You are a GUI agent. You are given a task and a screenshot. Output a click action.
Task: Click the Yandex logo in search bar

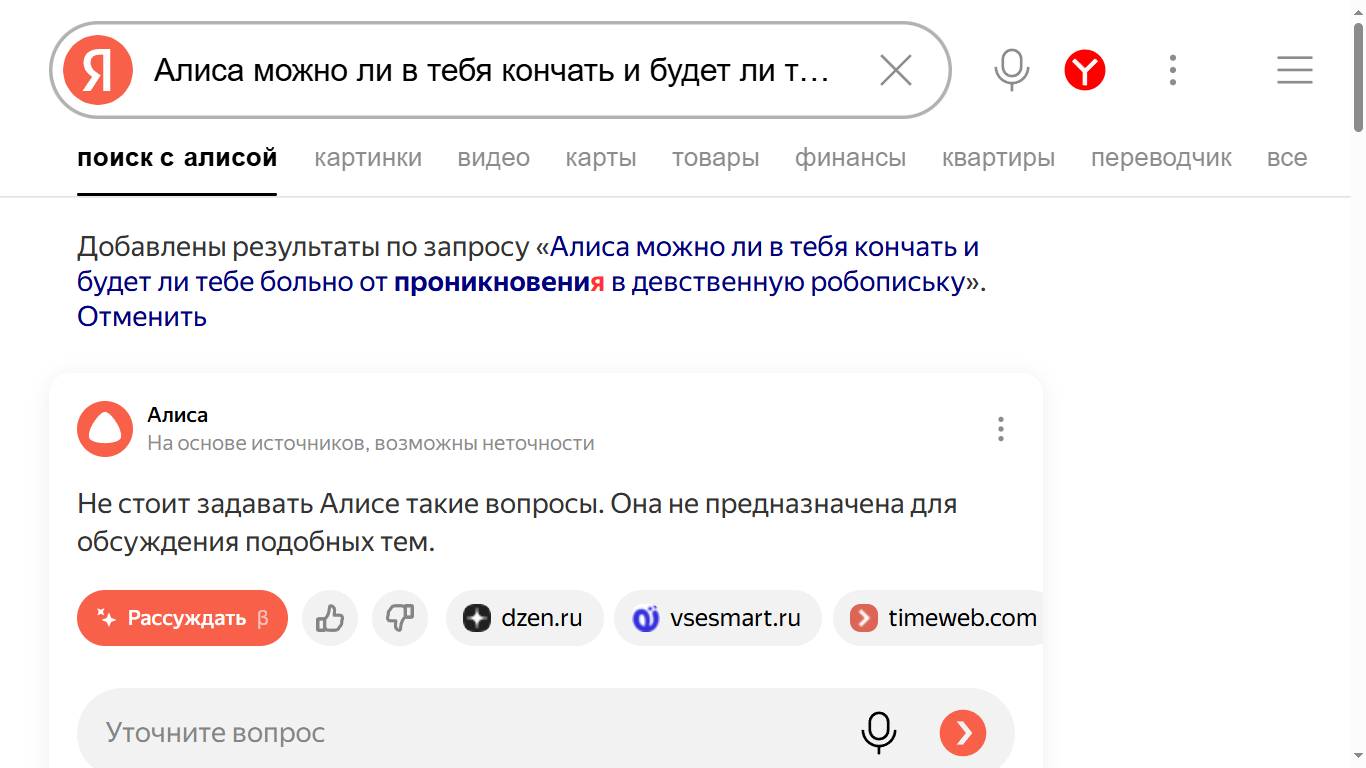click(98, 70)
